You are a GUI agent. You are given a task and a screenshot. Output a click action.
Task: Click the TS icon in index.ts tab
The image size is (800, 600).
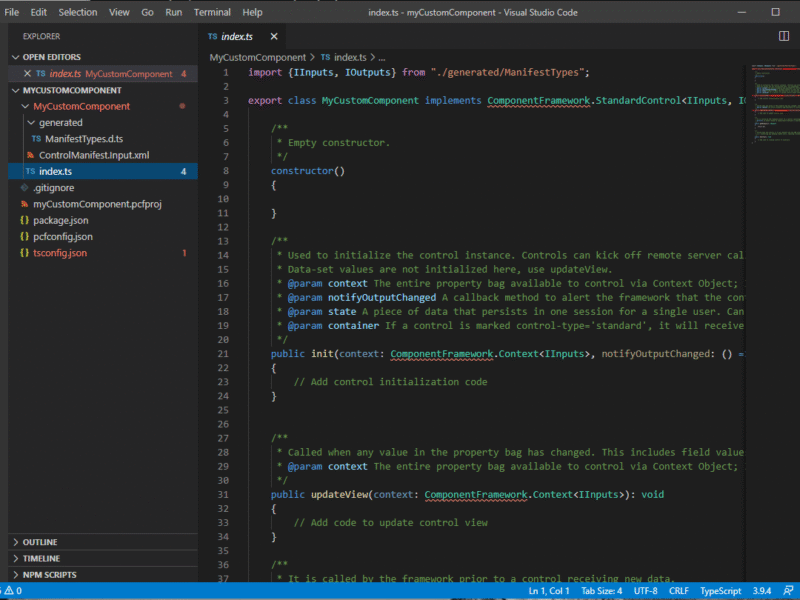[213, 36]
